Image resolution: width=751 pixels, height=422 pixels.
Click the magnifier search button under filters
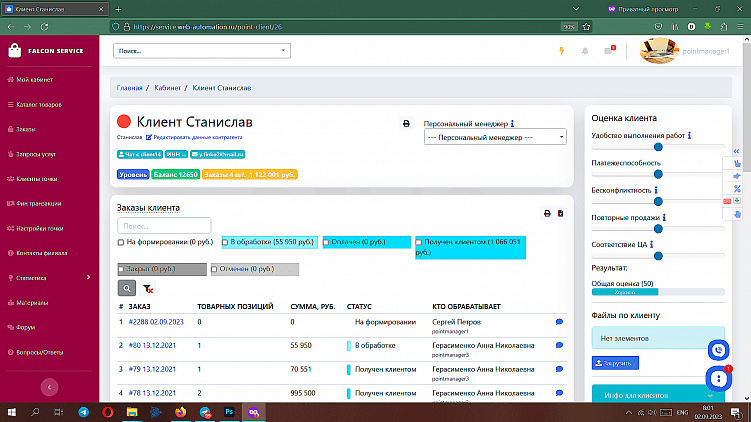pyautogui.click(x=126, y=288)
